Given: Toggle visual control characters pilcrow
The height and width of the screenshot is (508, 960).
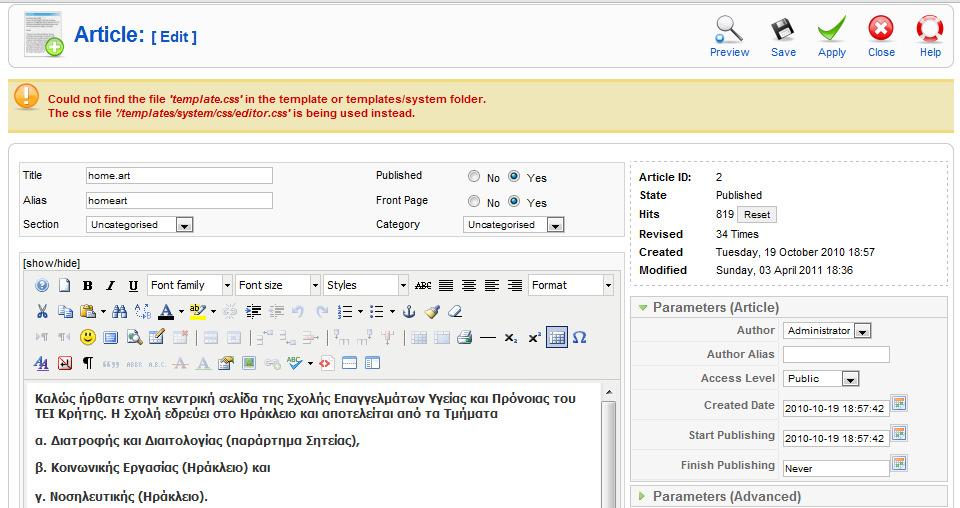Looking at the screenshot, I should (88, 364).
